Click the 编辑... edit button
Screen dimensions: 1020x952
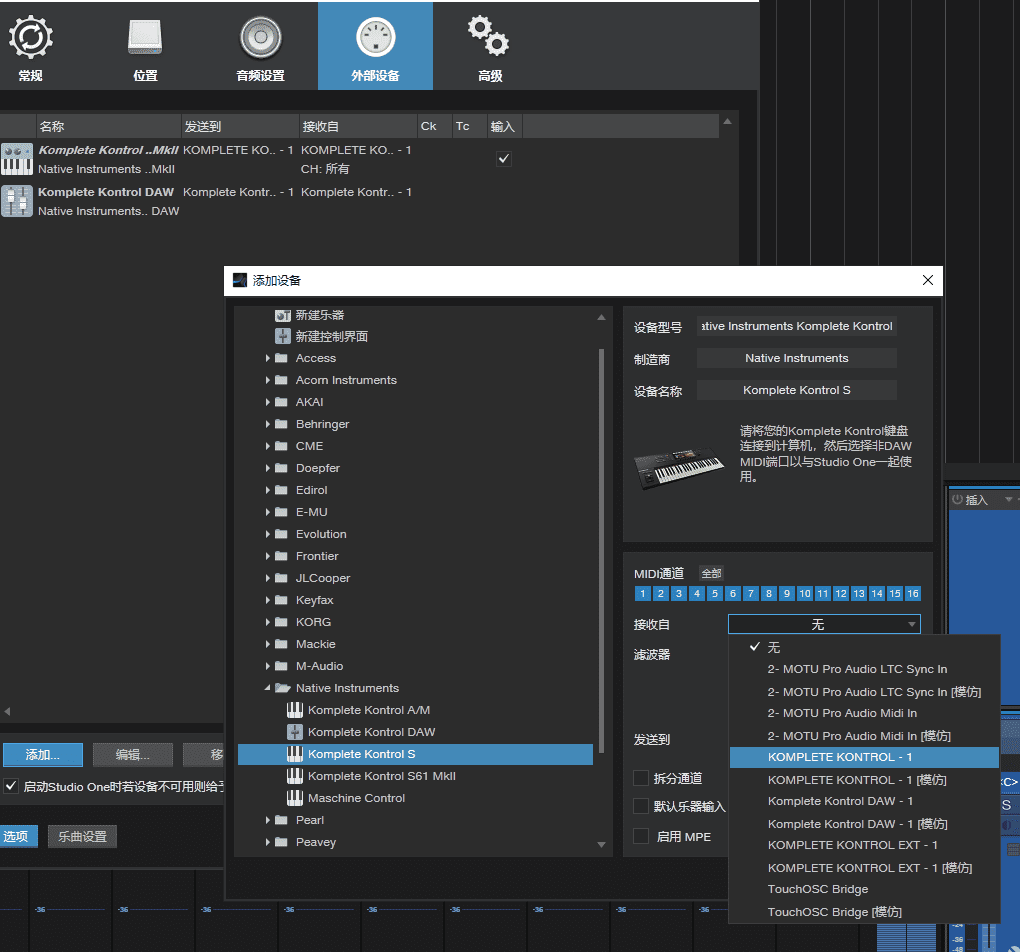pyautogui.click(x=133, y=755)
